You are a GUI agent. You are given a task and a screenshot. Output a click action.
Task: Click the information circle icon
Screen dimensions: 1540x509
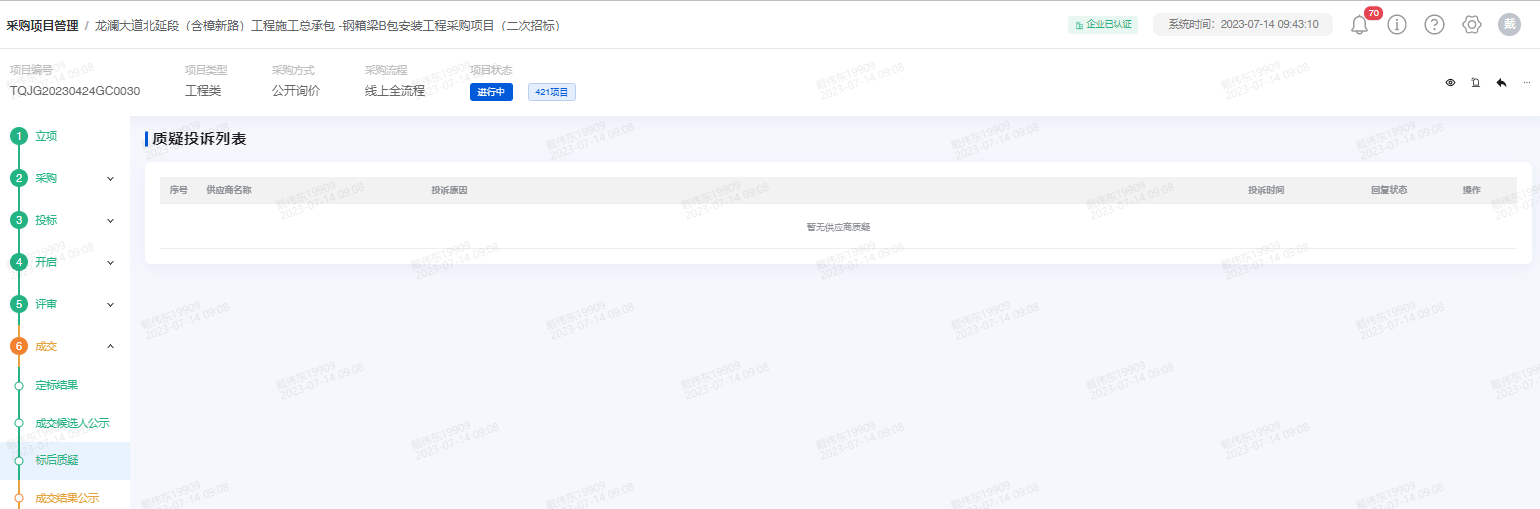point(1397,25)
